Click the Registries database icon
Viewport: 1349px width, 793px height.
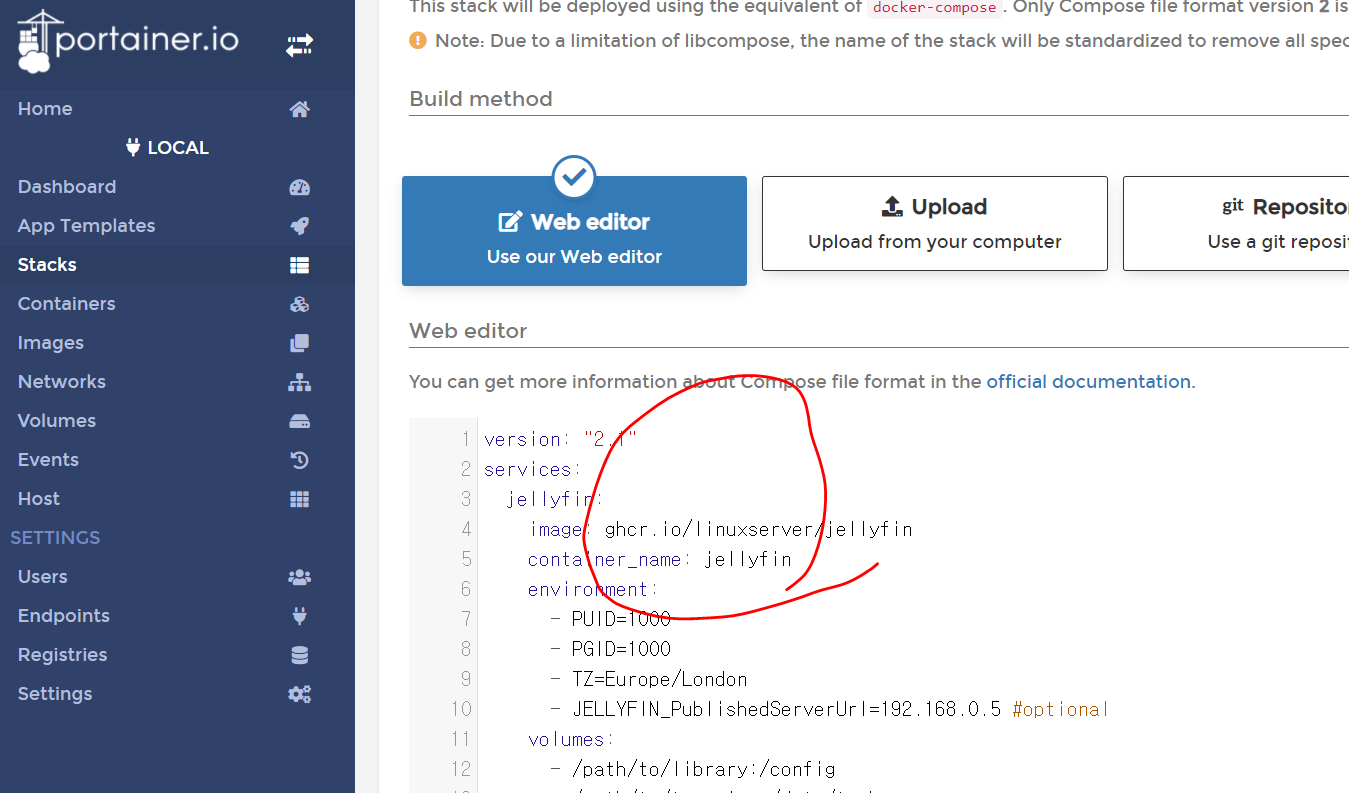(299, 655)
